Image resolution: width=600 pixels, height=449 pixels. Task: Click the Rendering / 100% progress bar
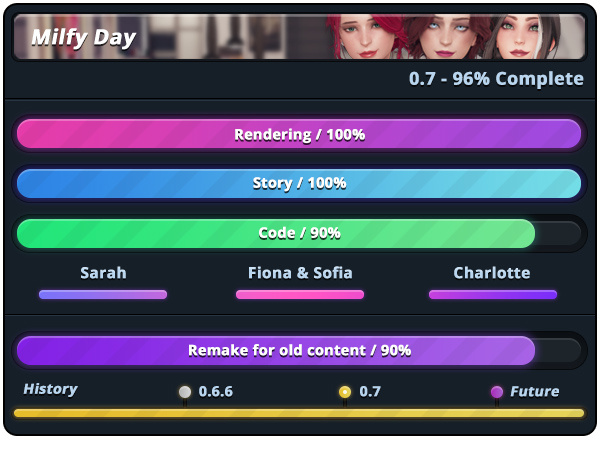pyautogui.click(x=299, y=134)
